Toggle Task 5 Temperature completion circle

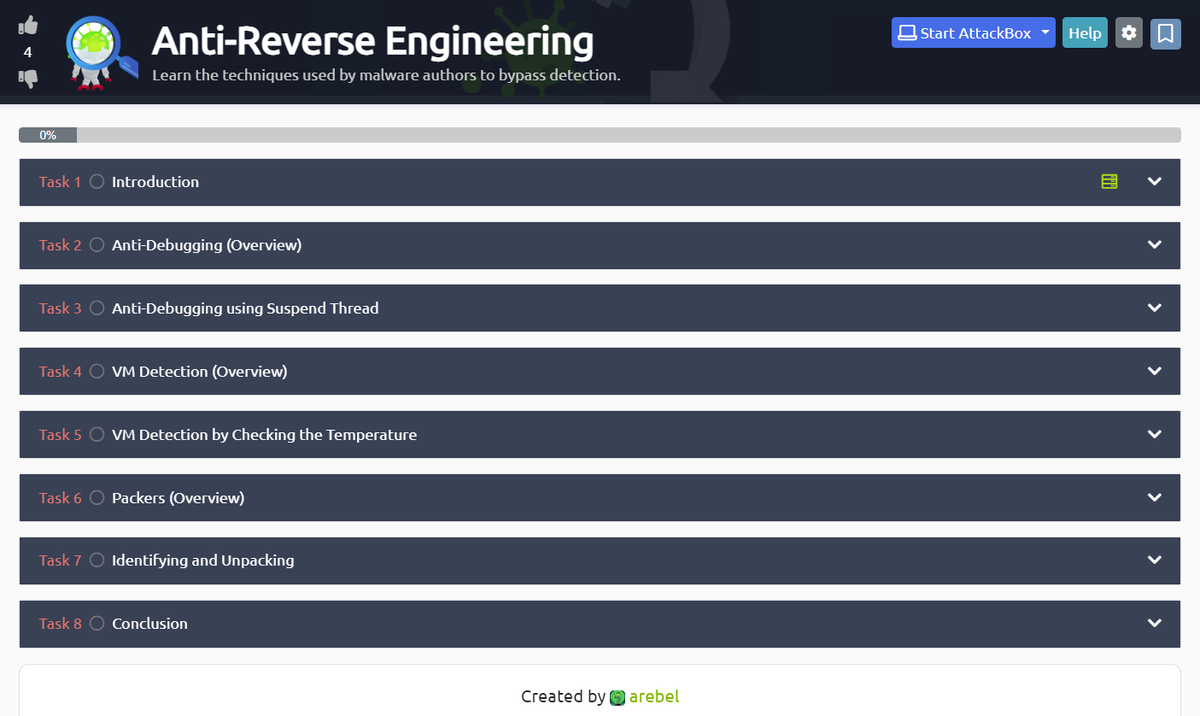pos(97,435)
